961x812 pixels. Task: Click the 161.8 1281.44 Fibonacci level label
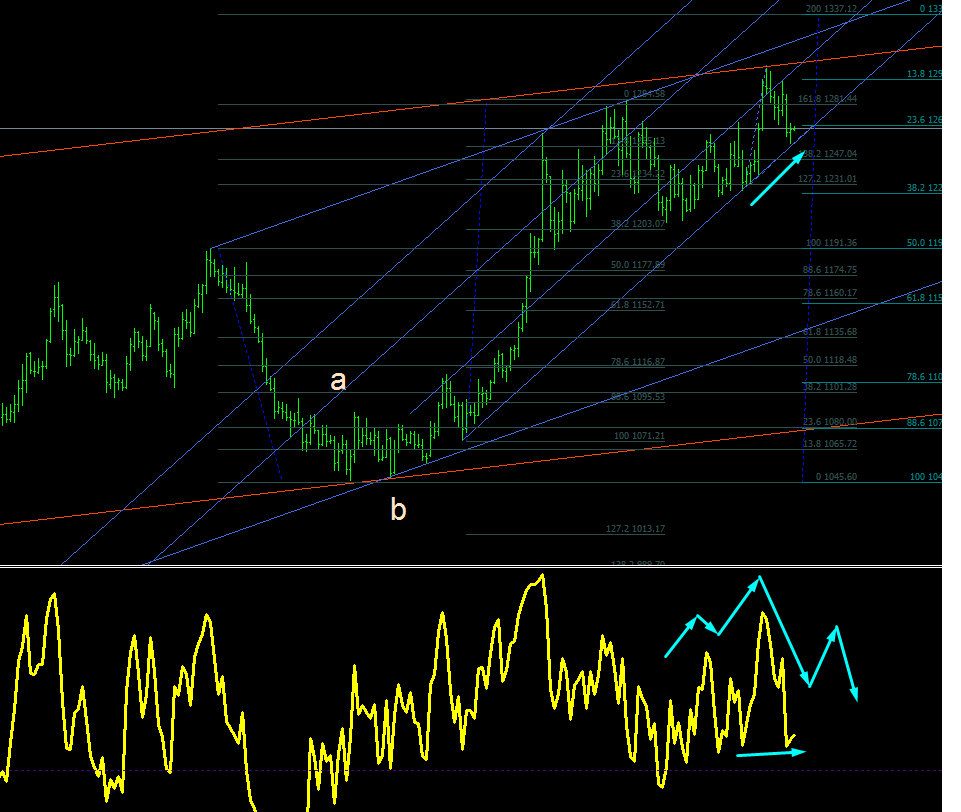pos(827,99)
